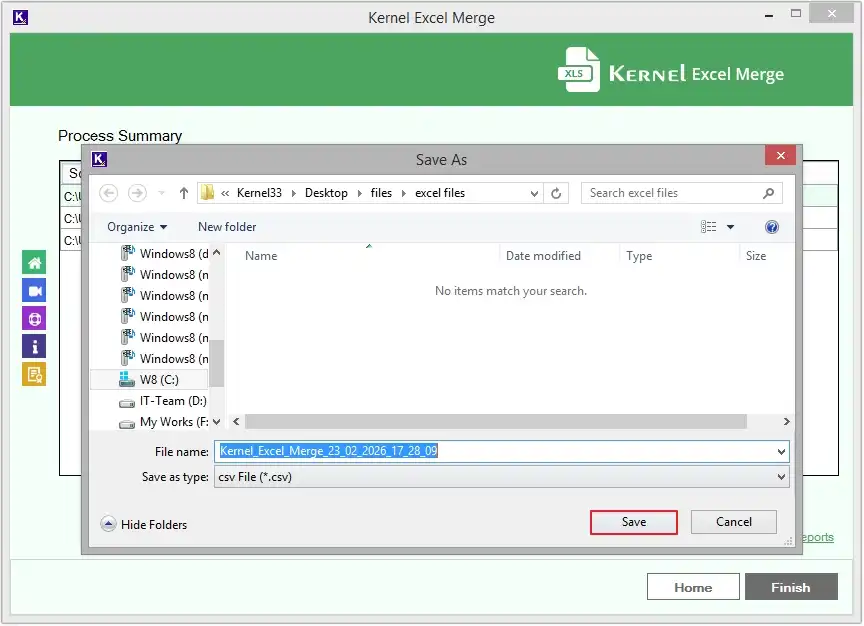
Task: Open support via purple help sidebar icon
Action: coord(33,318)
